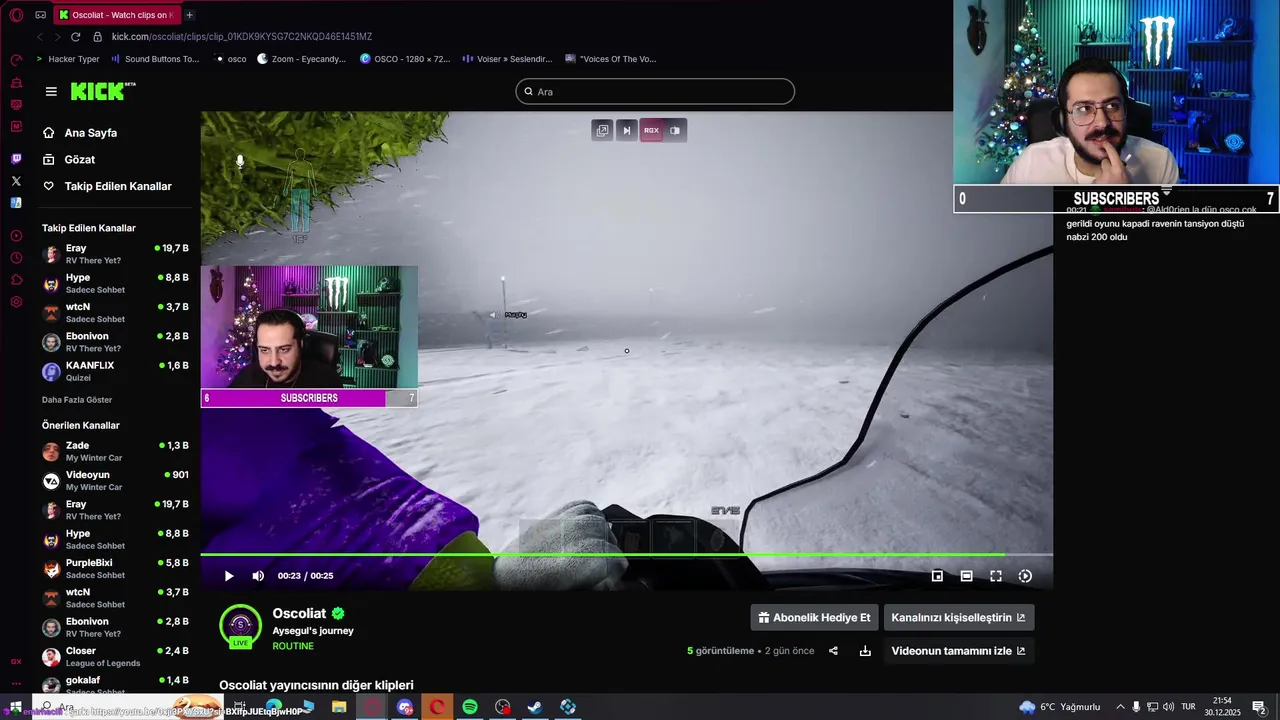The height and width of the screenshot is (720, 1280).
Task: Click Abonelik Hediye Et button
Action: [814, 617]
